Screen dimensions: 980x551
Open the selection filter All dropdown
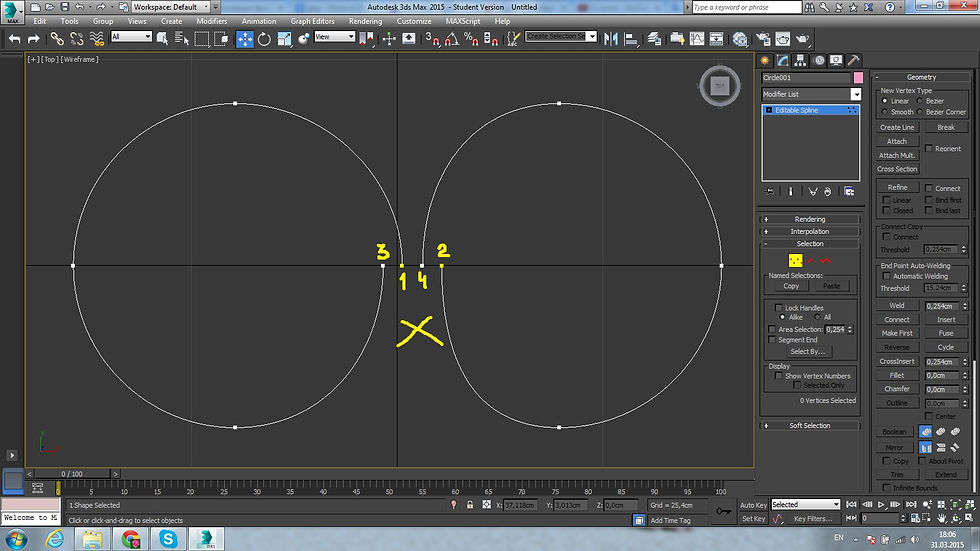click(131, 37)
